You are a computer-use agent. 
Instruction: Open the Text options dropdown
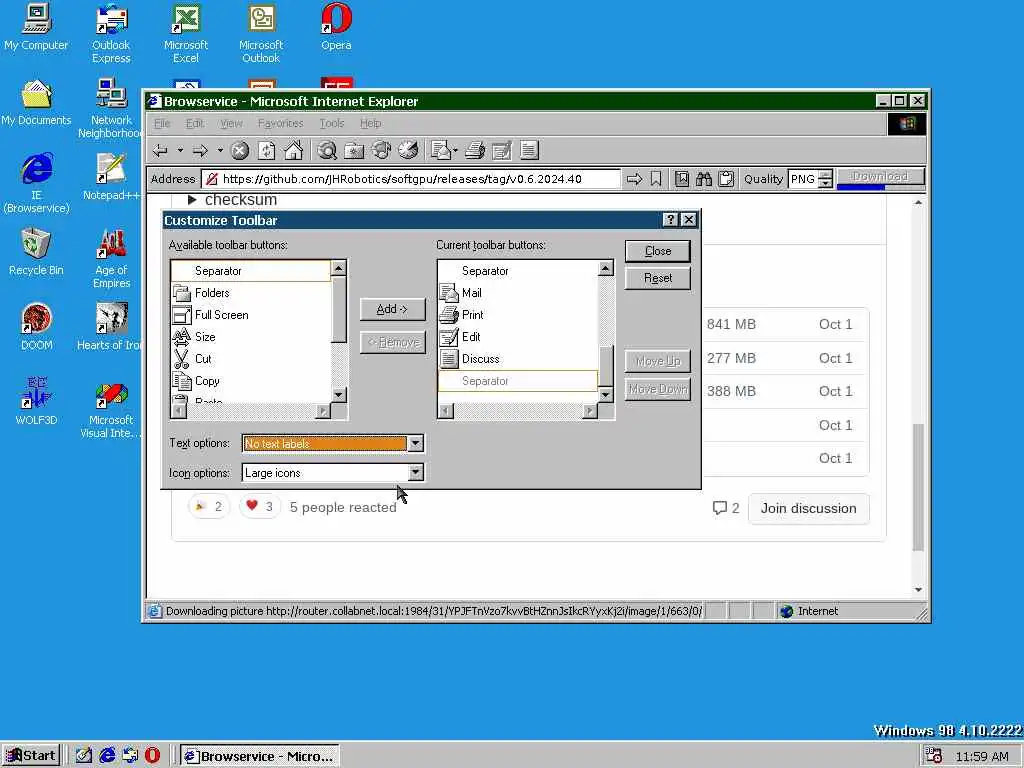point(415,443)
